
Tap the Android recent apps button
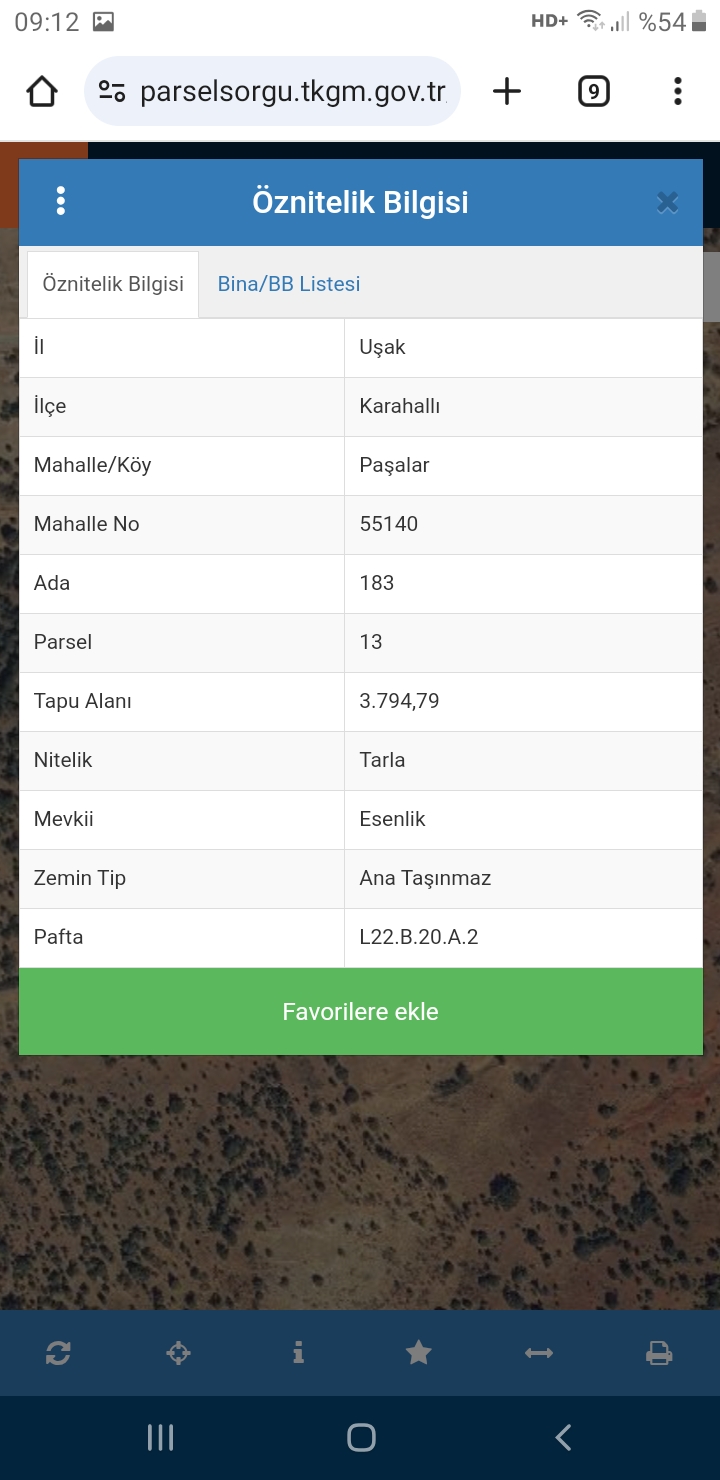coord(160,1438)
